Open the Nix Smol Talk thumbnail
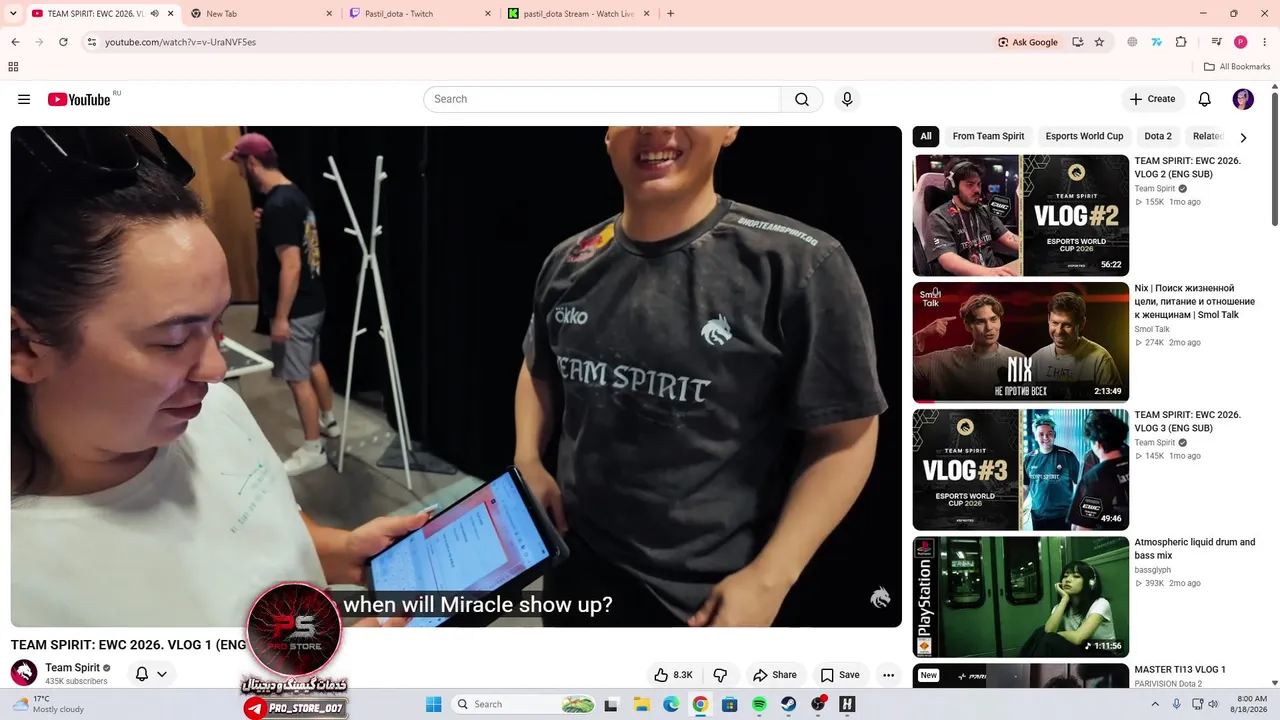1280x720 pixels. click(x=1020, y=342)
